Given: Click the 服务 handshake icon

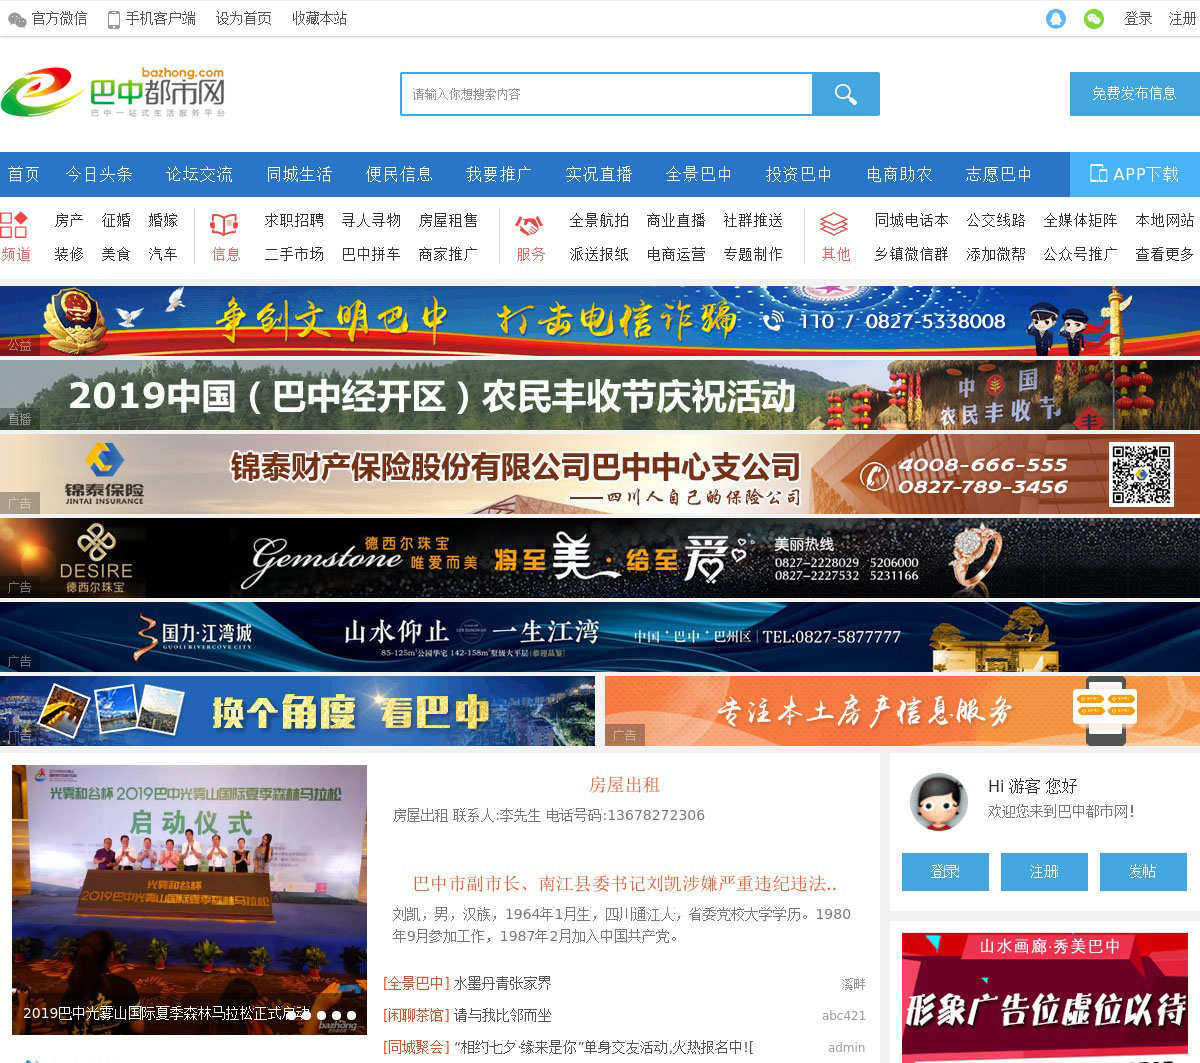Looking at the screenshot, I should click(x=530, y=224).
